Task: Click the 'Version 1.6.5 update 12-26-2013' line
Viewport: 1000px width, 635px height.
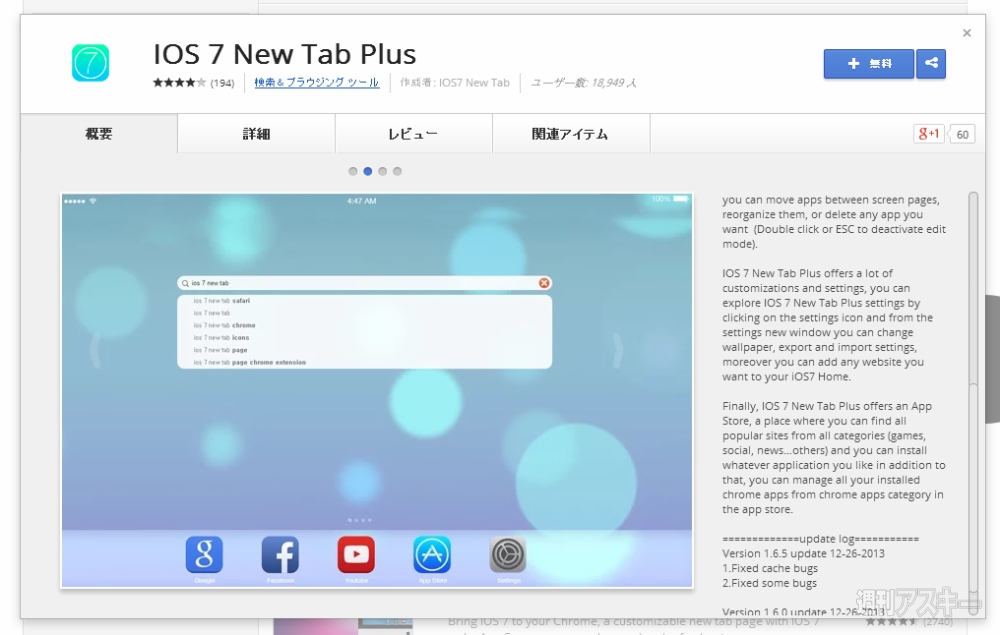Action: coord(803,553)
